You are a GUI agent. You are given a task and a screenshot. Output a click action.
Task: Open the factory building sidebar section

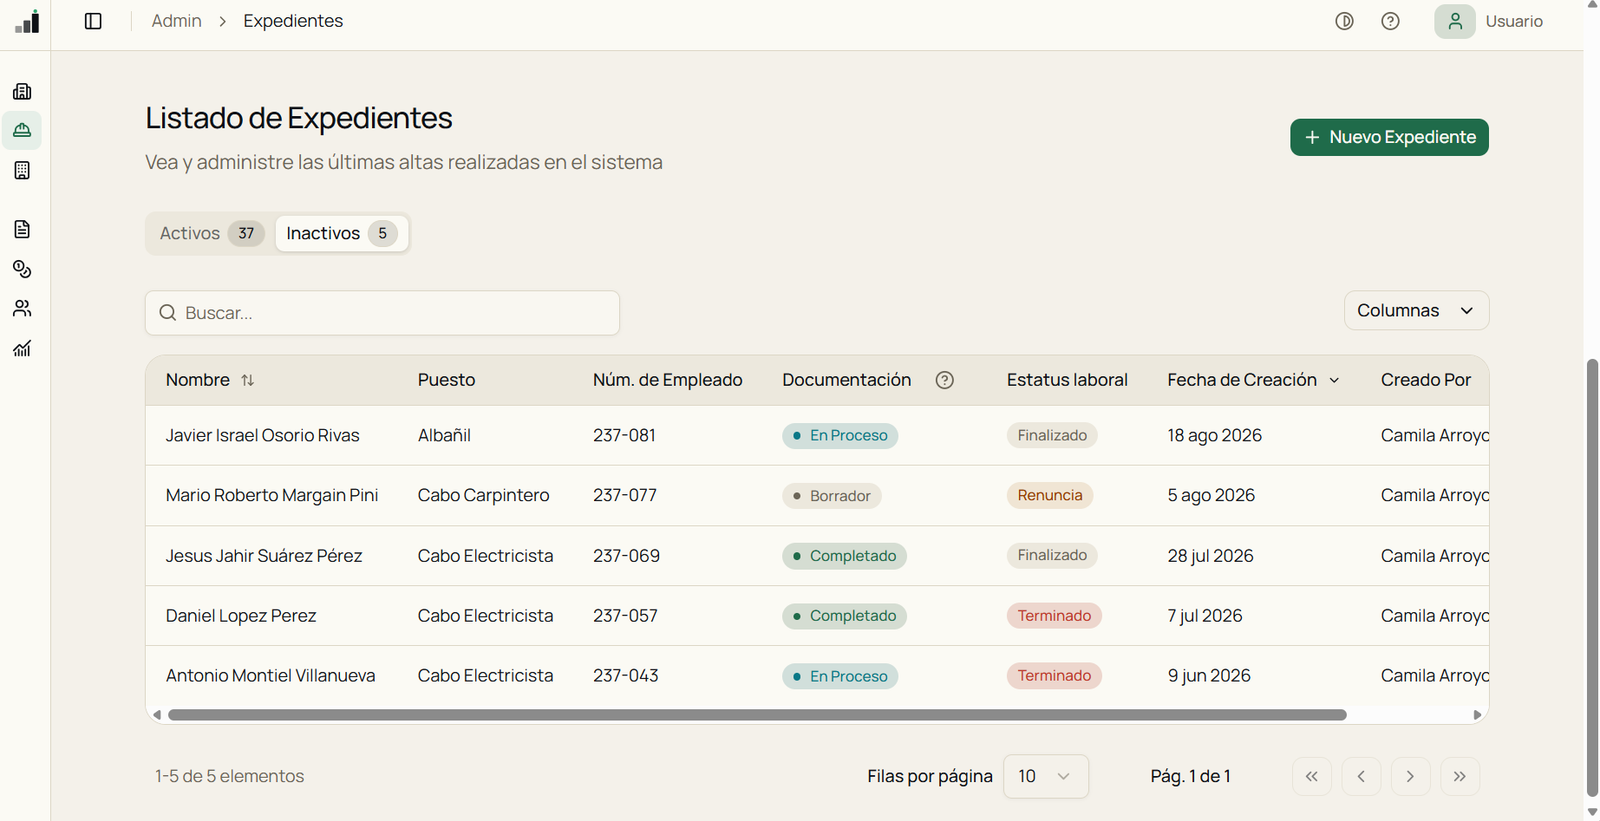coord(22,91)
